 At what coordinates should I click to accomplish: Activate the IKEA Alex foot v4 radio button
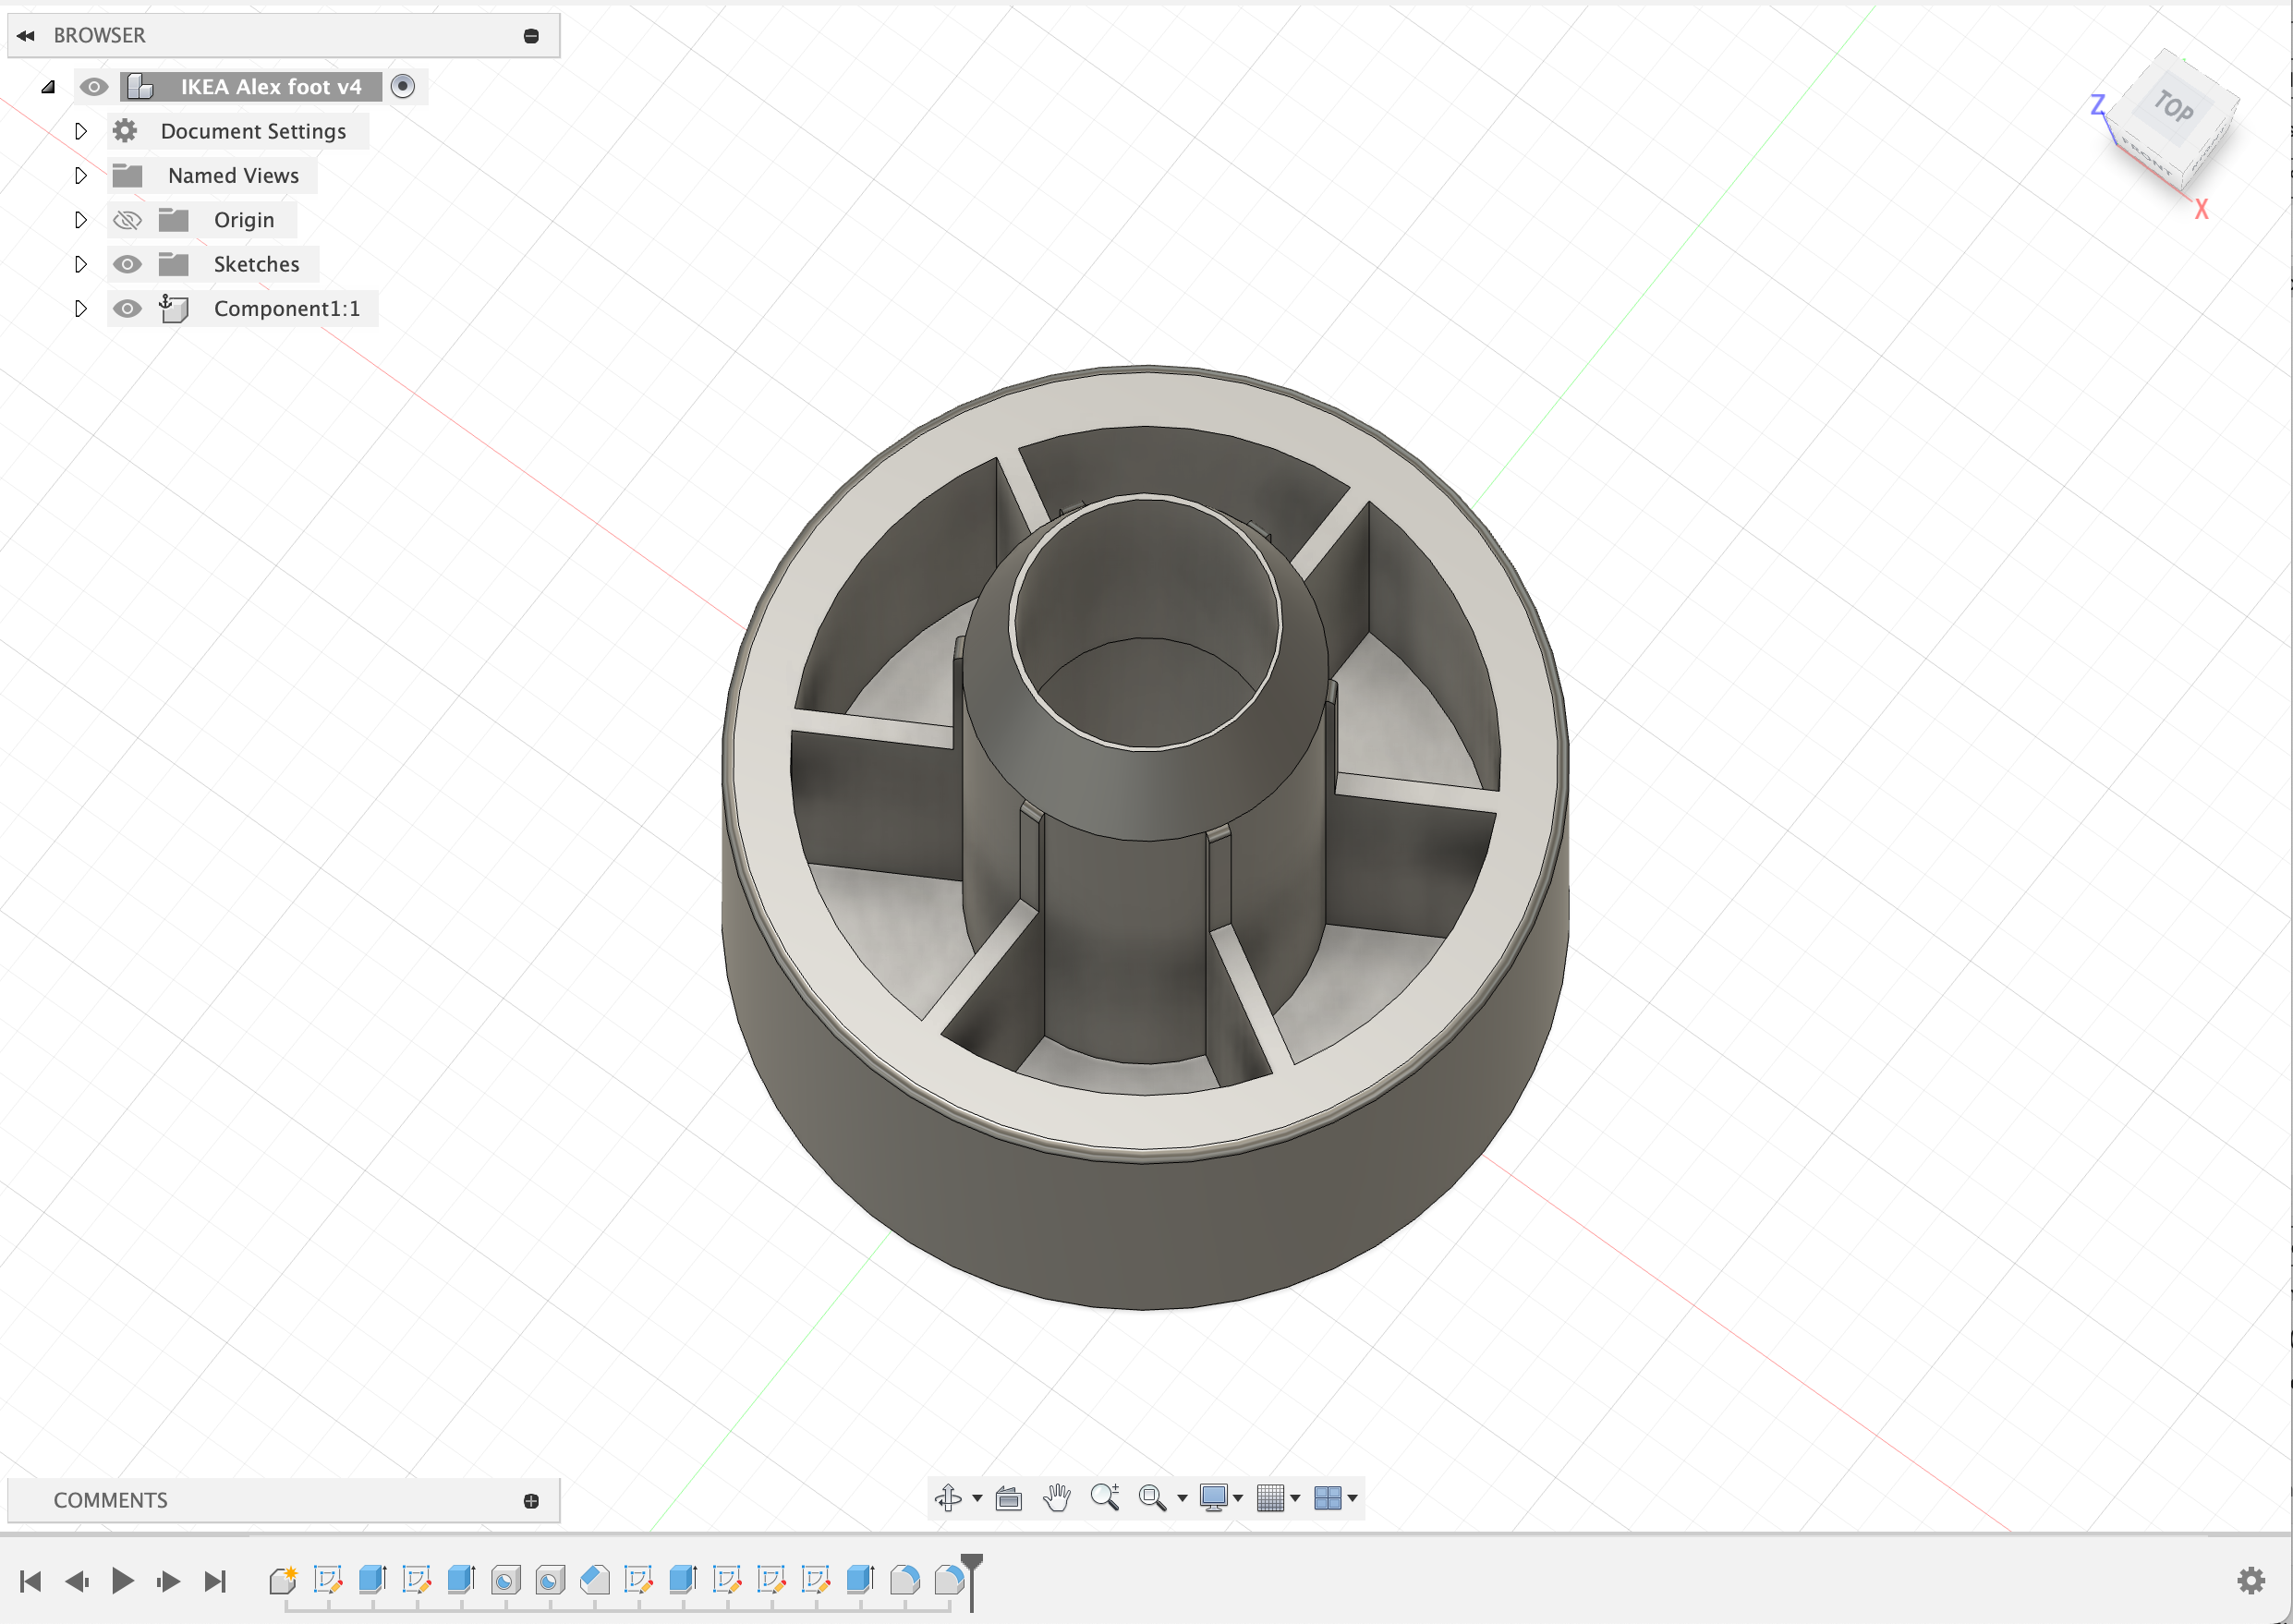pos(403,87)
